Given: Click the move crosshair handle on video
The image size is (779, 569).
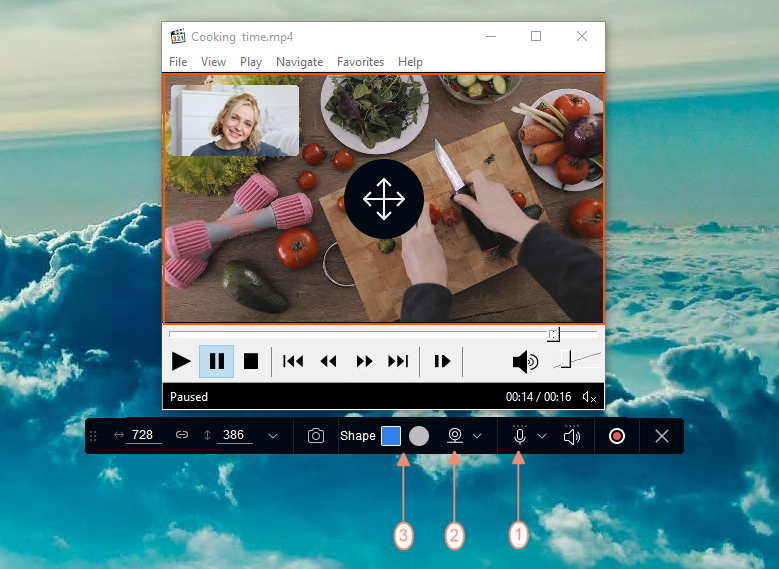Looking at the screenshot, I should tap(384, 199).
